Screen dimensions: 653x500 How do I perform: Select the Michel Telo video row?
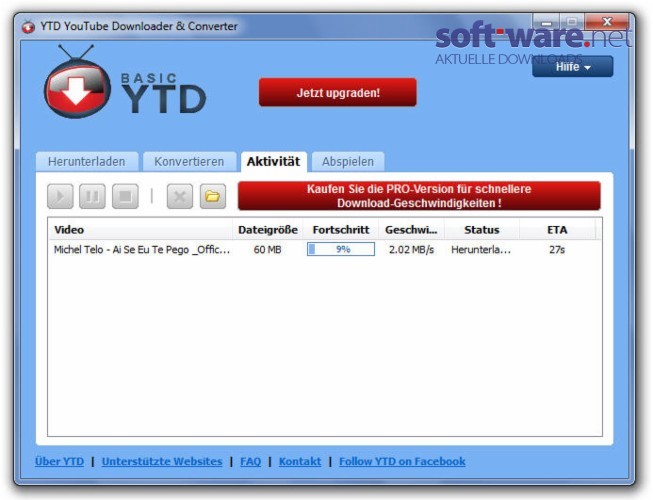click(325, 250)
